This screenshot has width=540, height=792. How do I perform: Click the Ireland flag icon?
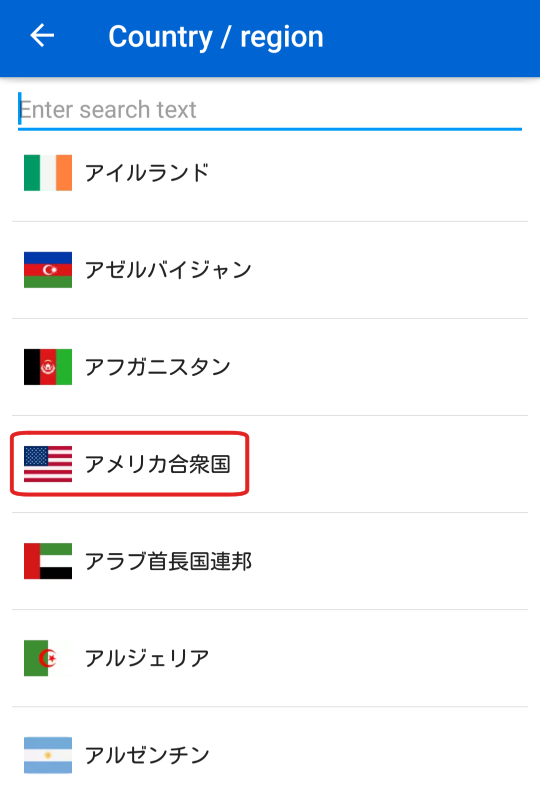coord(48,173)
